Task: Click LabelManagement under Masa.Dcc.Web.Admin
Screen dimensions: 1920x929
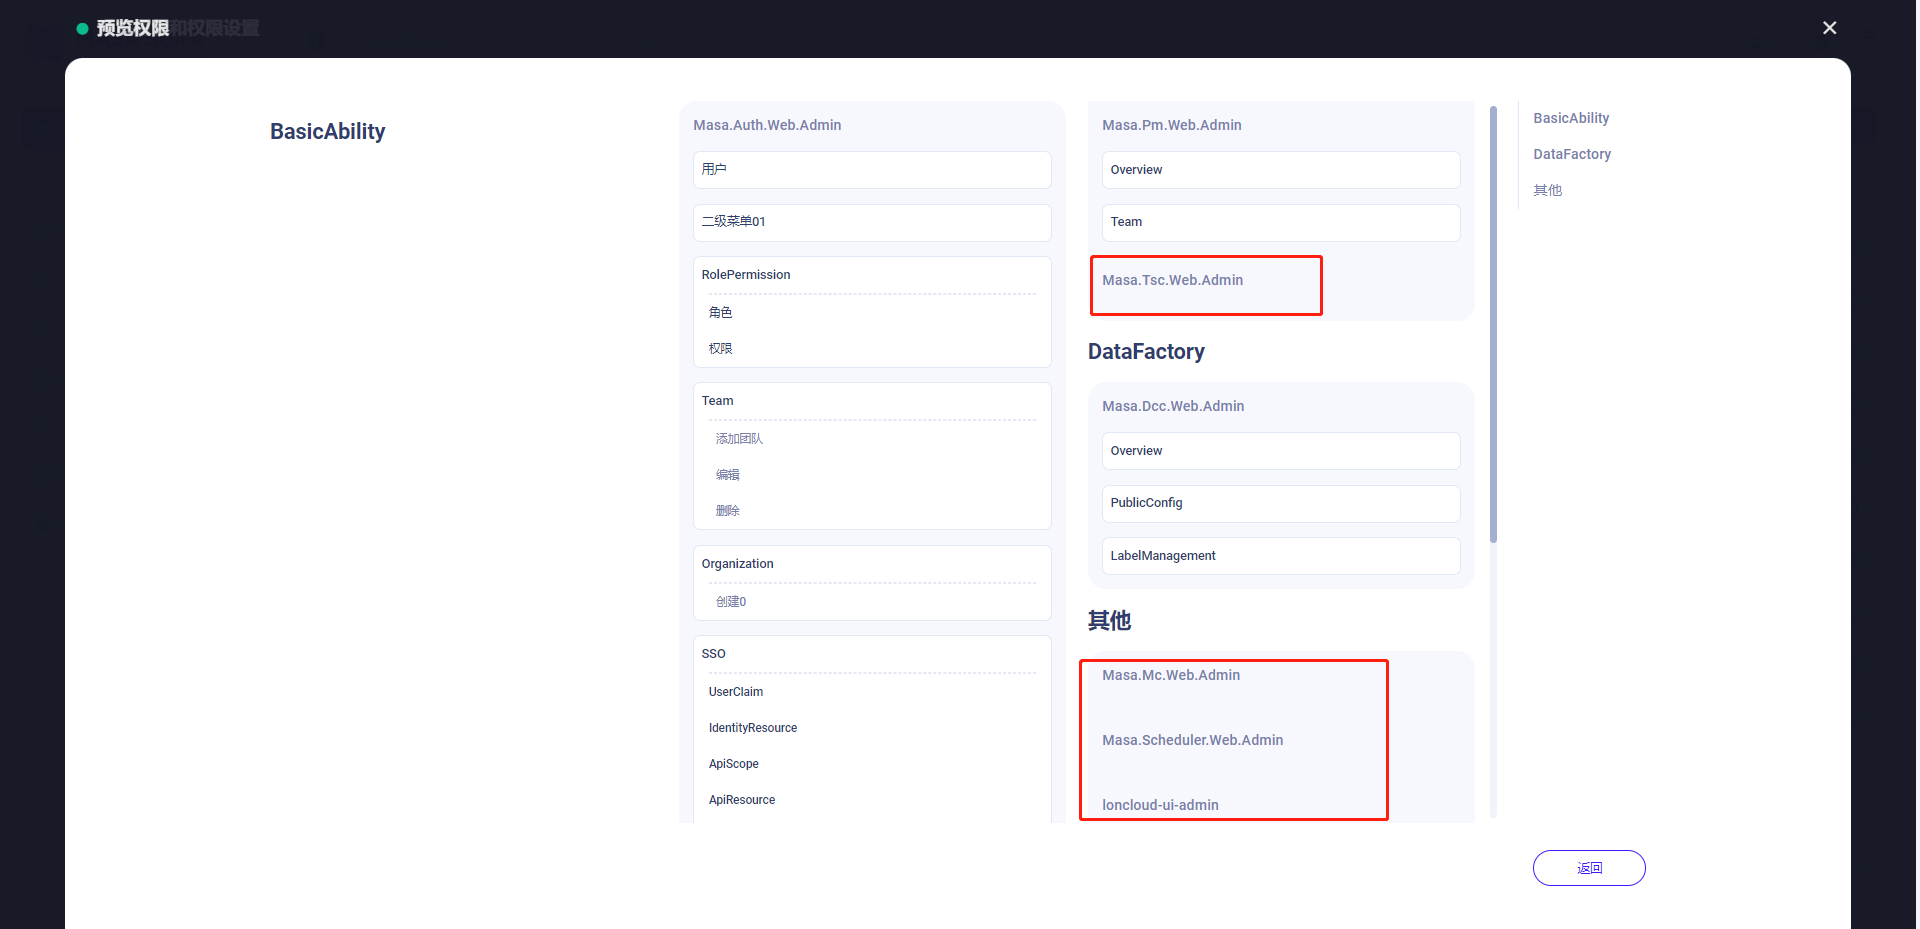Action: coord(1279,556)
